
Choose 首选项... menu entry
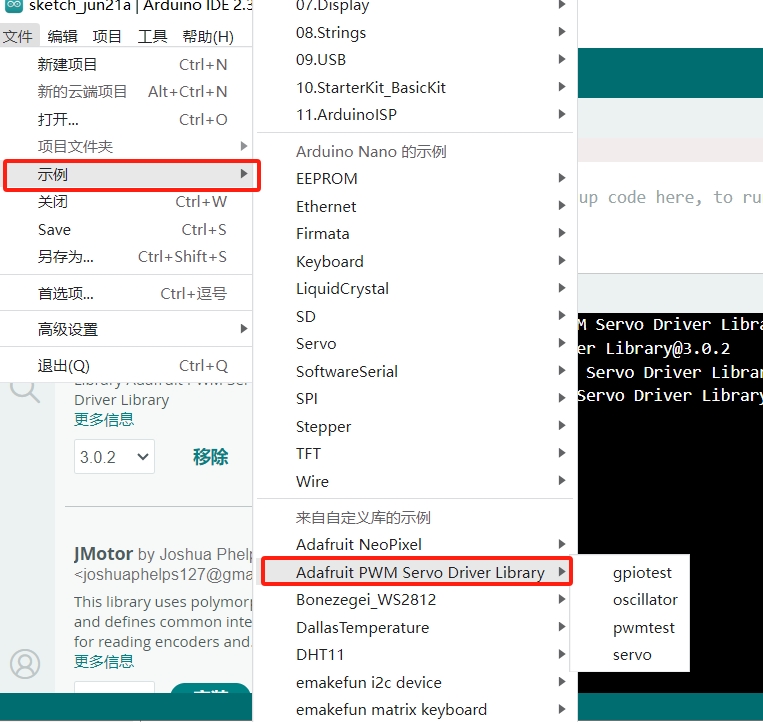tap(66, 294)
